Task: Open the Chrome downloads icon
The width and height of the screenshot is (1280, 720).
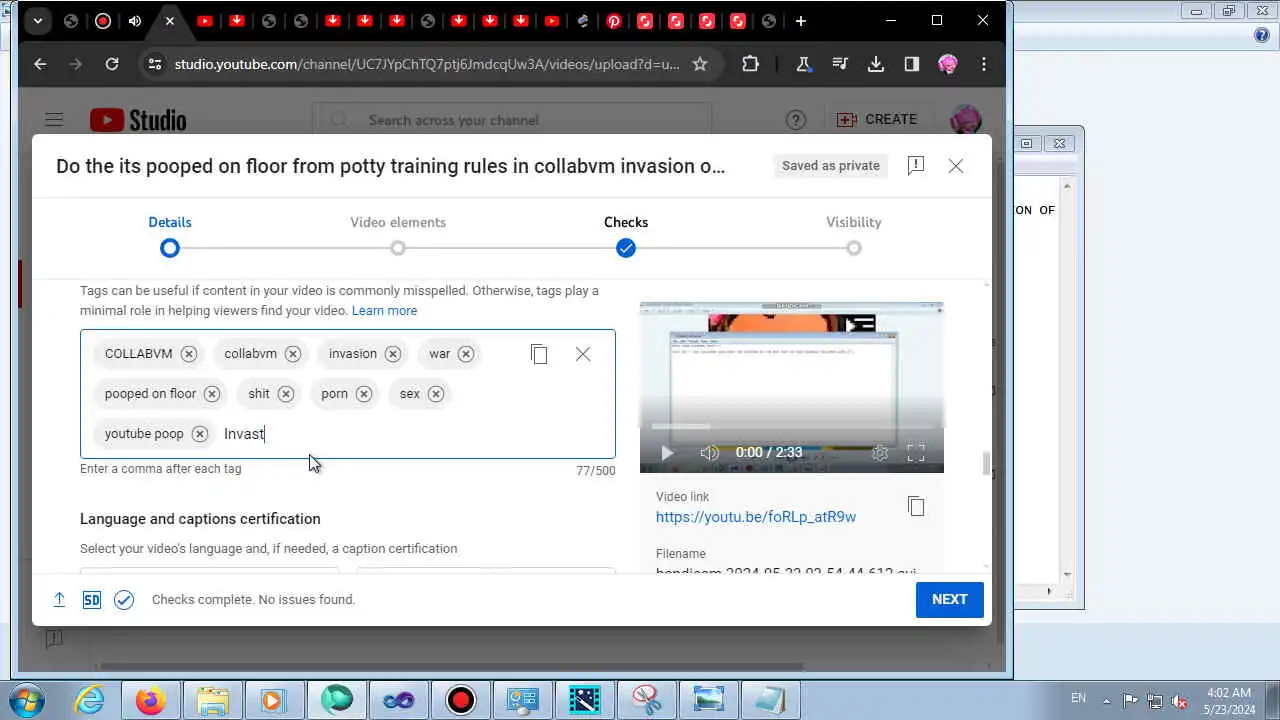Action: (876, 64)
